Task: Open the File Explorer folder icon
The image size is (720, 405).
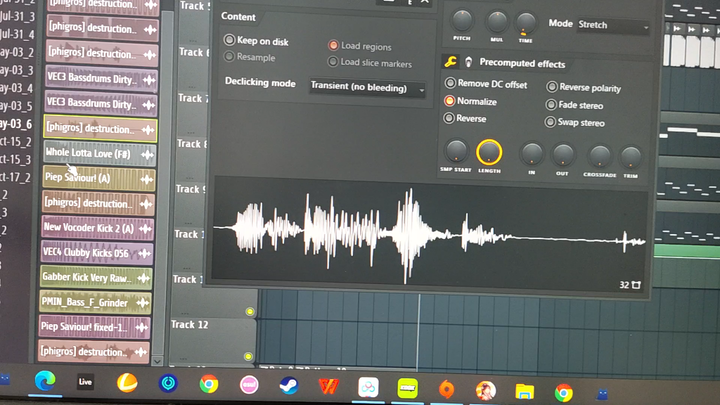Action: pyautogui.click(x=524, y=392)
